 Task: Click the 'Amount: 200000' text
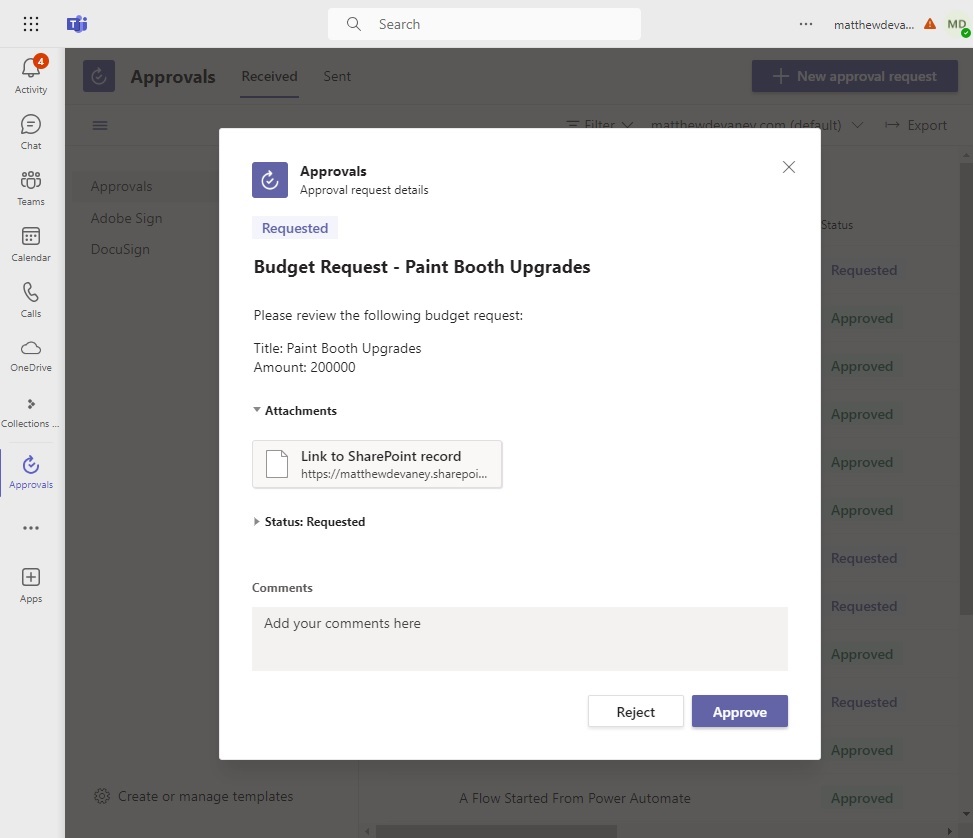pos(304,367)
